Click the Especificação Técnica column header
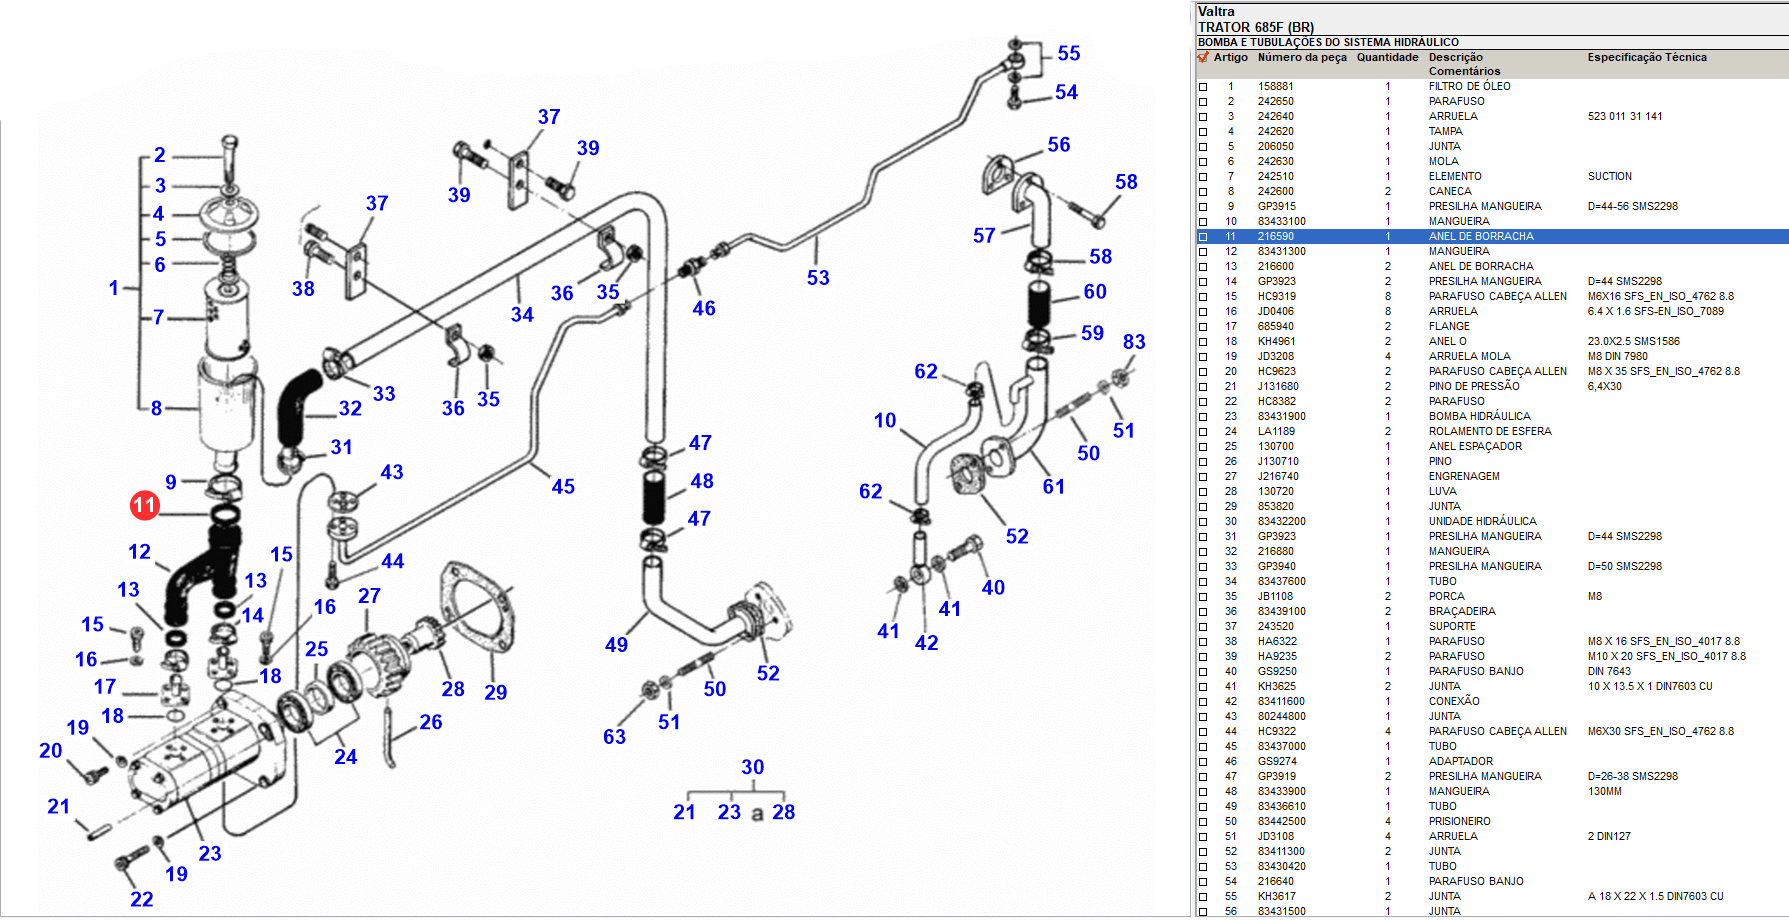 [x=1646, y=57]
